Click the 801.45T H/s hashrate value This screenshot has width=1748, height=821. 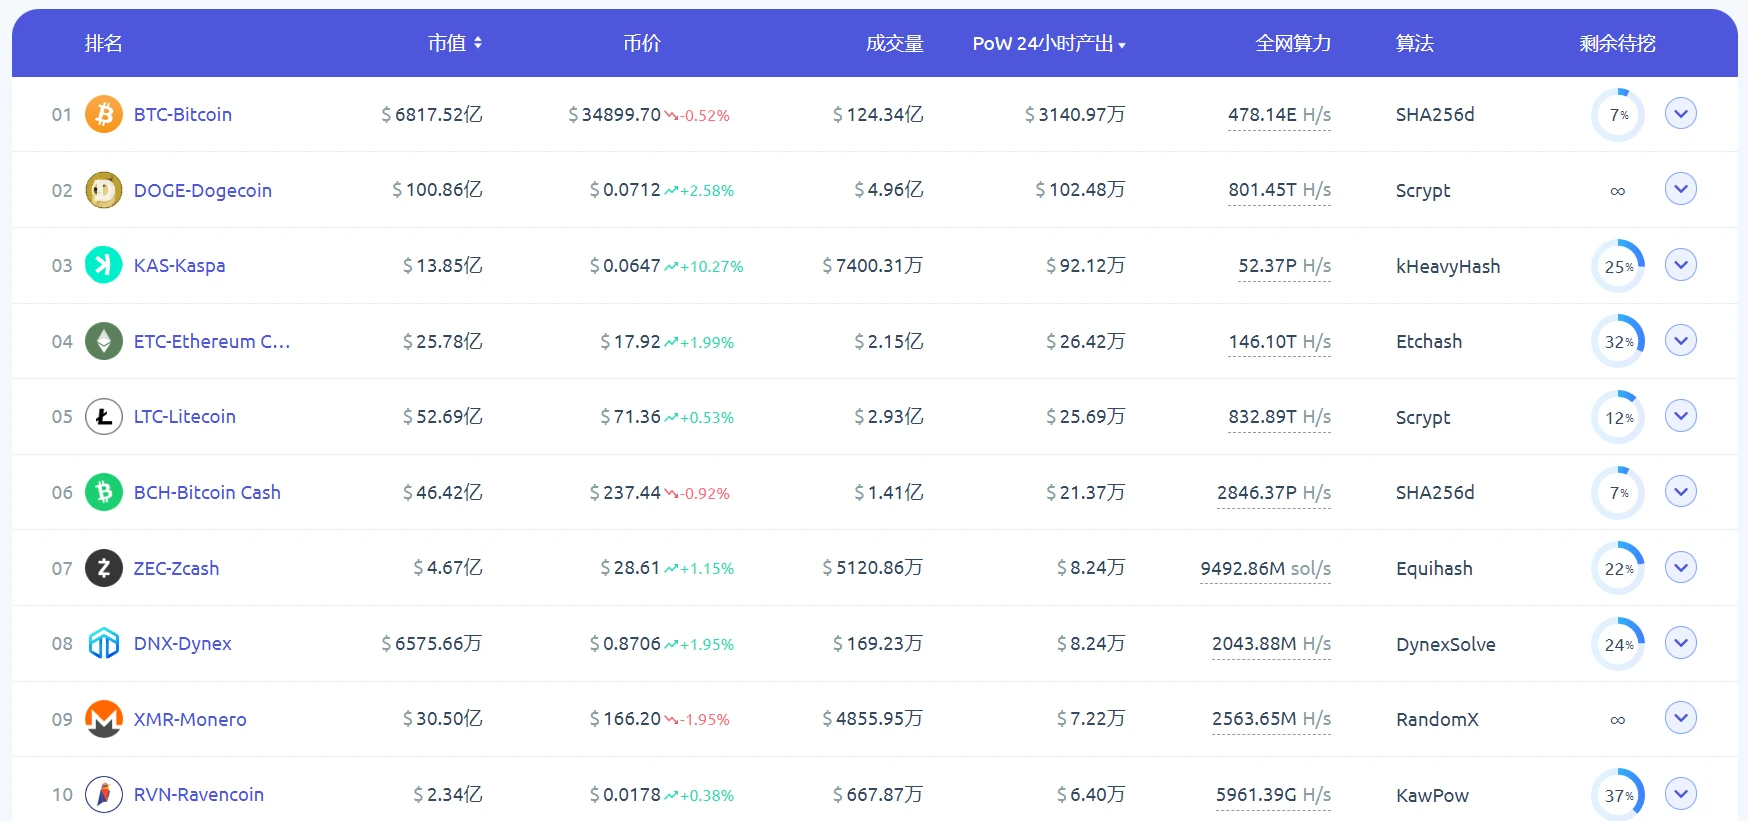[x=1280, y=189]
